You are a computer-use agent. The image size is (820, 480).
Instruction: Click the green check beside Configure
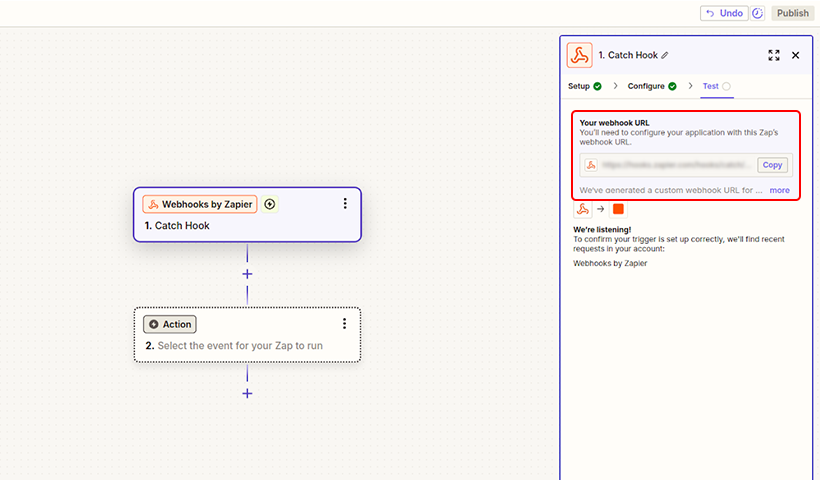tap(673, 86)
